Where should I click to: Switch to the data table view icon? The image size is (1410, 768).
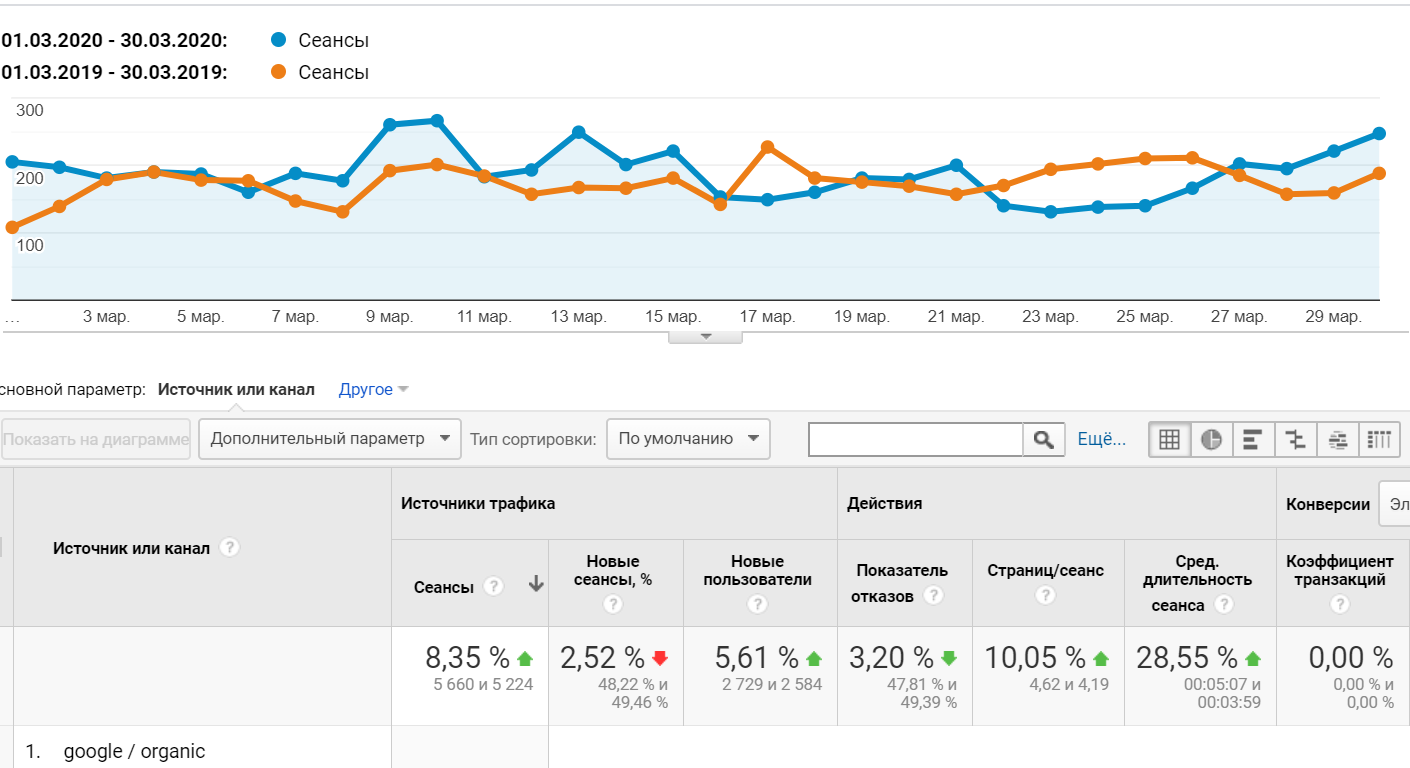click(x=1170, y=439)
